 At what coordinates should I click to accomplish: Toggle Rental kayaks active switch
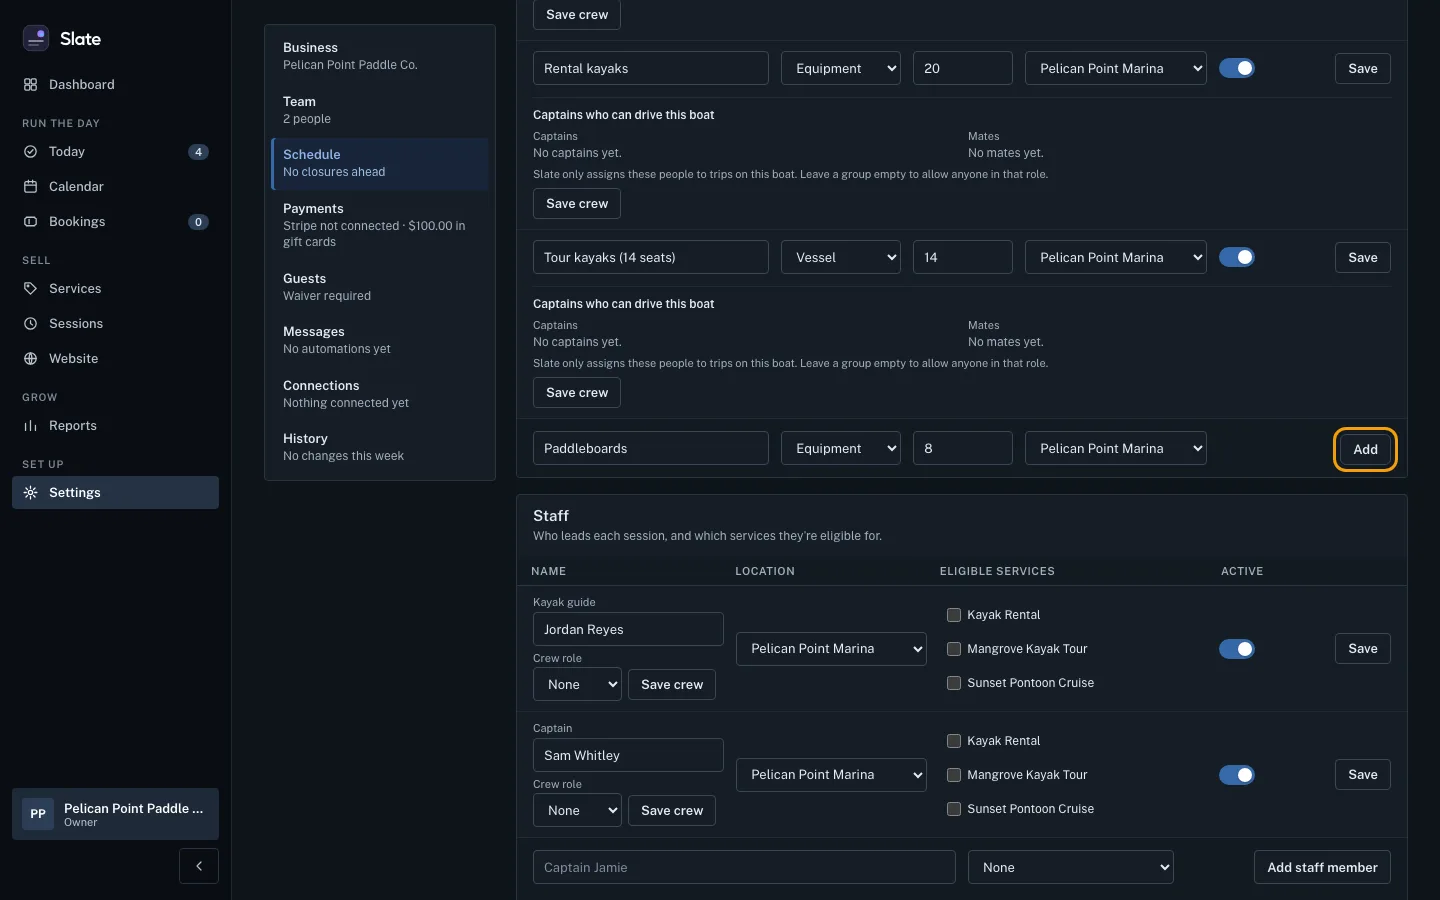click(1237, 68)
